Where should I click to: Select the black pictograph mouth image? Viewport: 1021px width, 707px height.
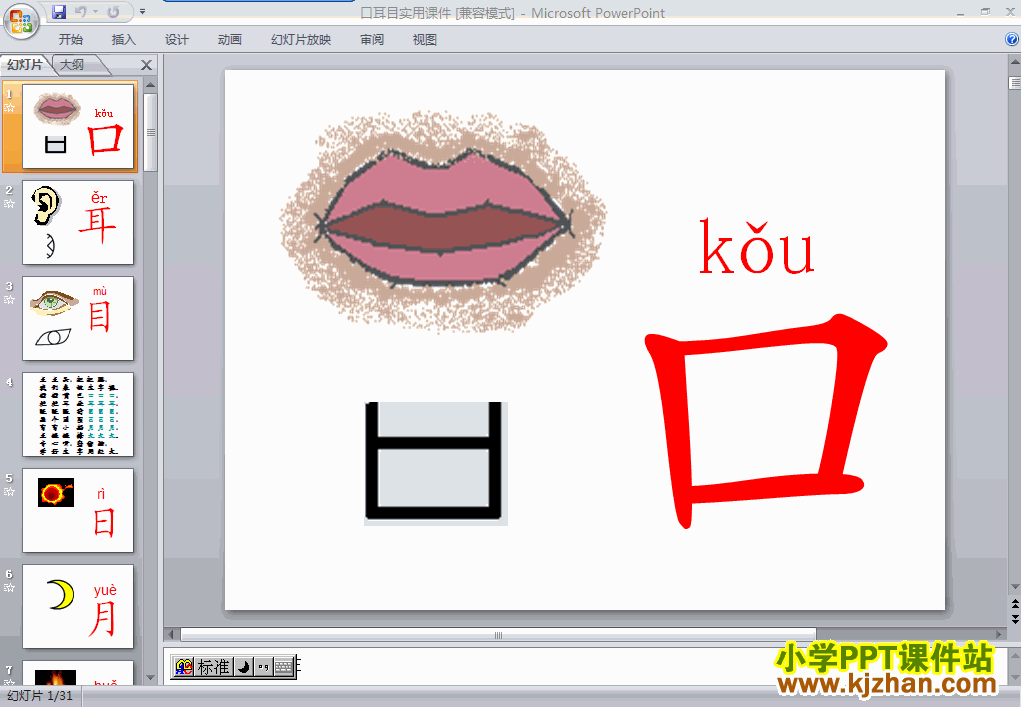(x=436, y=463)
